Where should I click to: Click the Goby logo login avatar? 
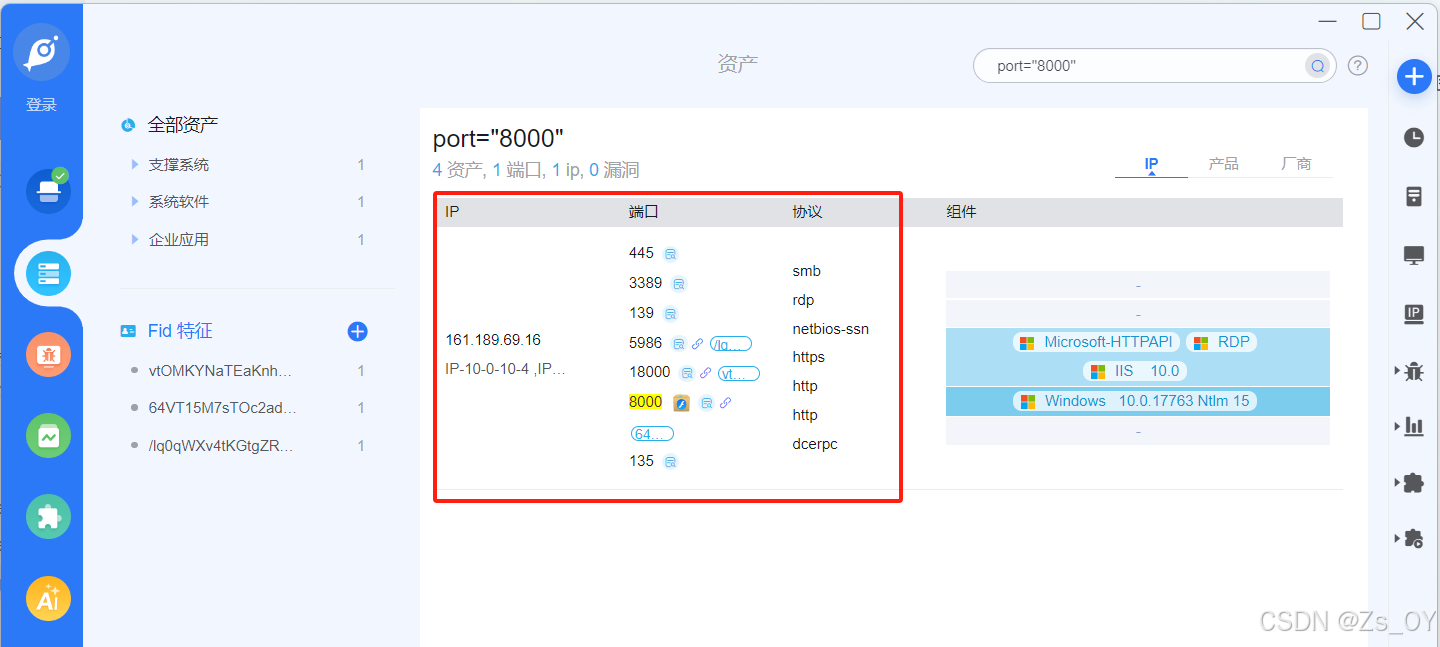pyautogui.click(x=41, y=52)
